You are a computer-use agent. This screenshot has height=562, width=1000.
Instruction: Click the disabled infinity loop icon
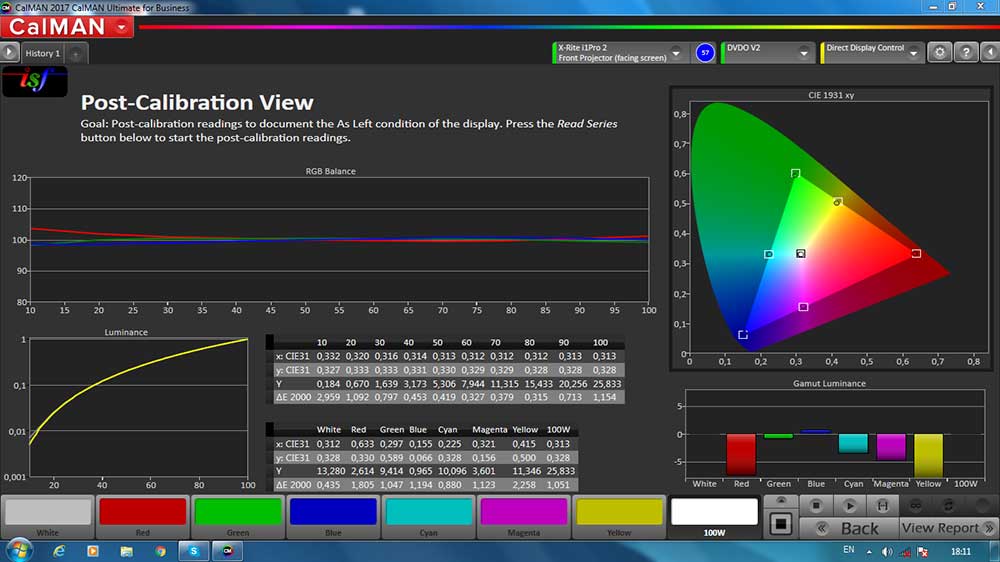tap(916, 505)
